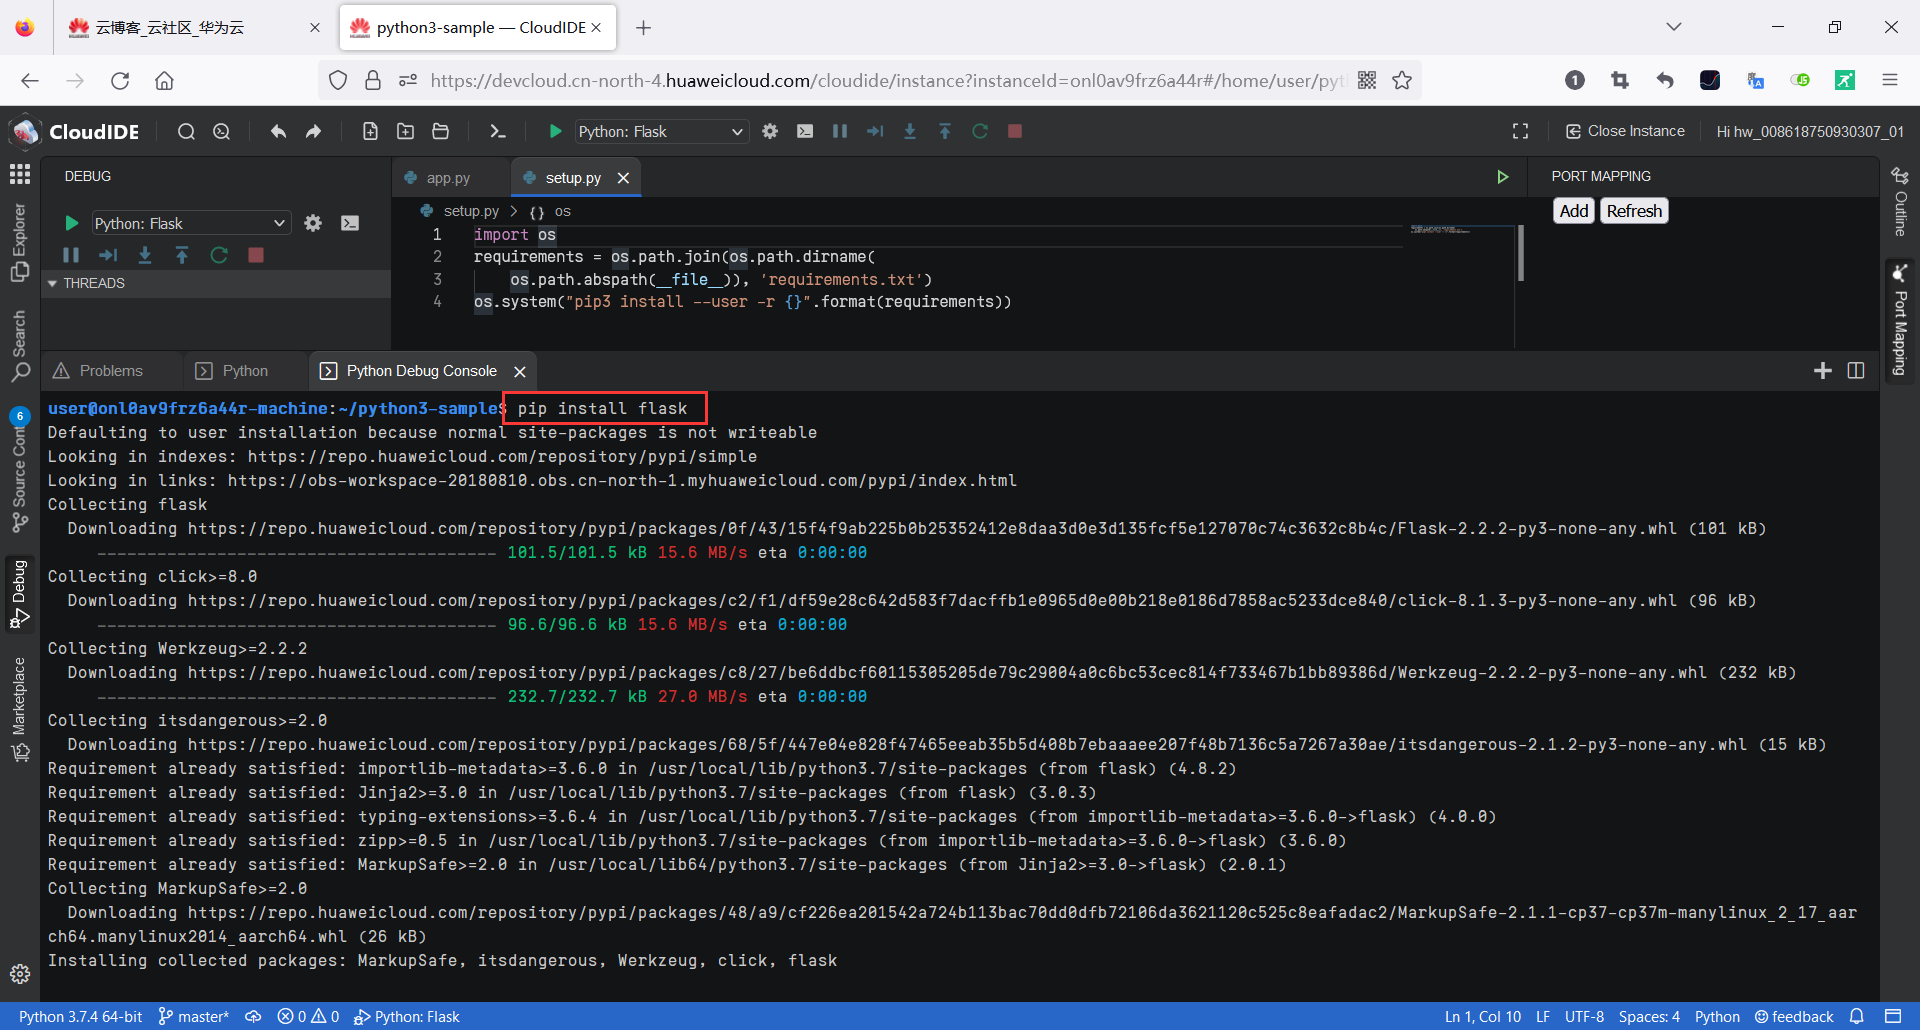Close the Python Debug Console tab
Image resolution: width=1920 pixels, height=1030 pixels.
tap(520, 371)
